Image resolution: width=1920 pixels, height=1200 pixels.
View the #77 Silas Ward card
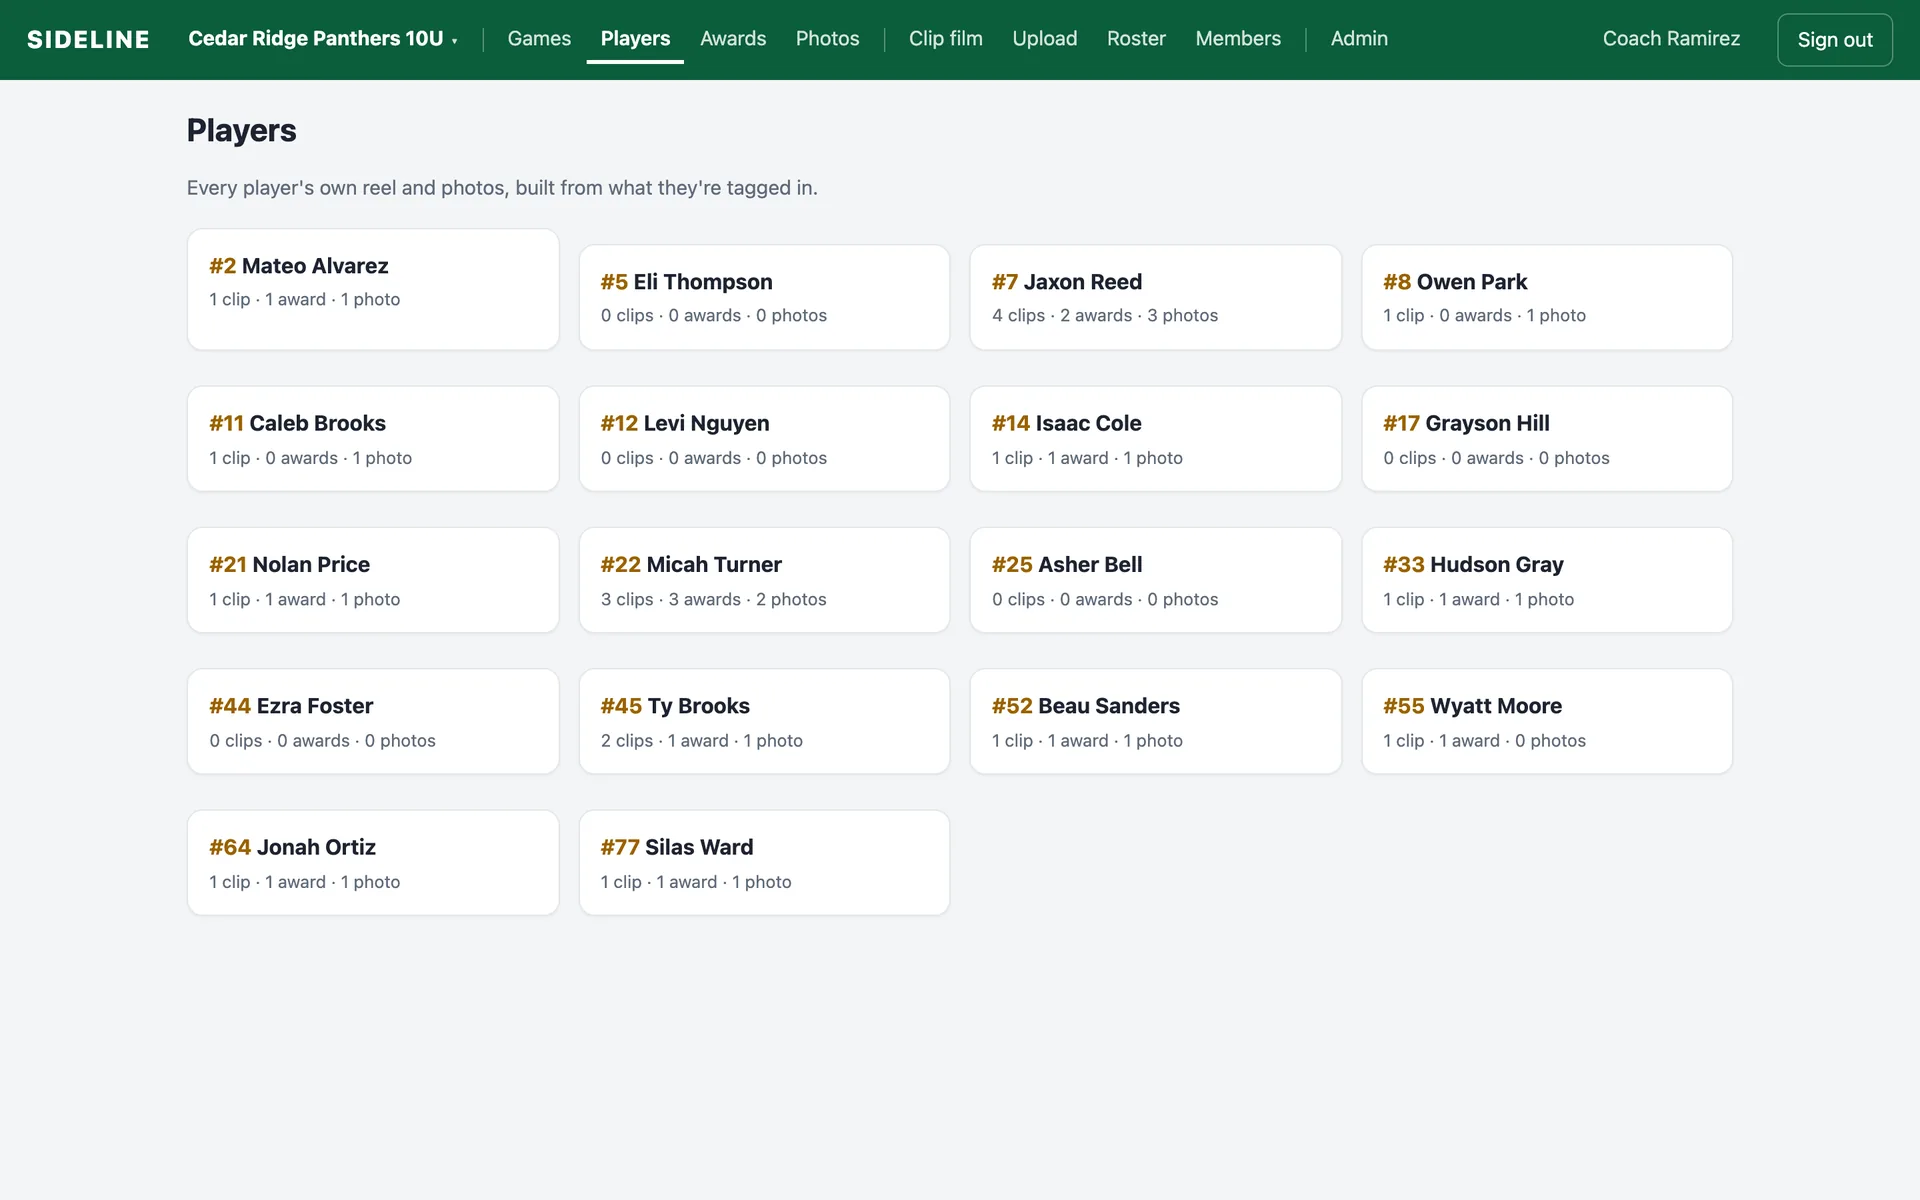764,862
